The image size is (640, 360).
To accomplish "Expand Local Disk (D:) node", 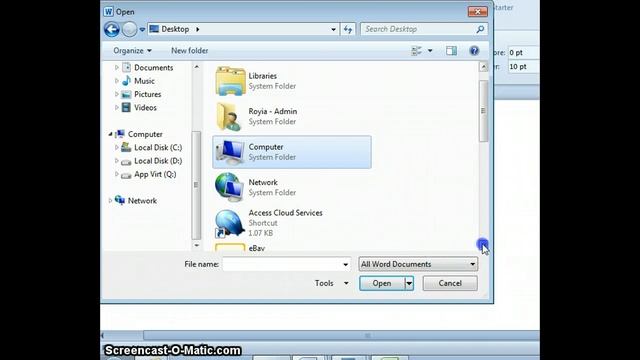I will (117, 161).
